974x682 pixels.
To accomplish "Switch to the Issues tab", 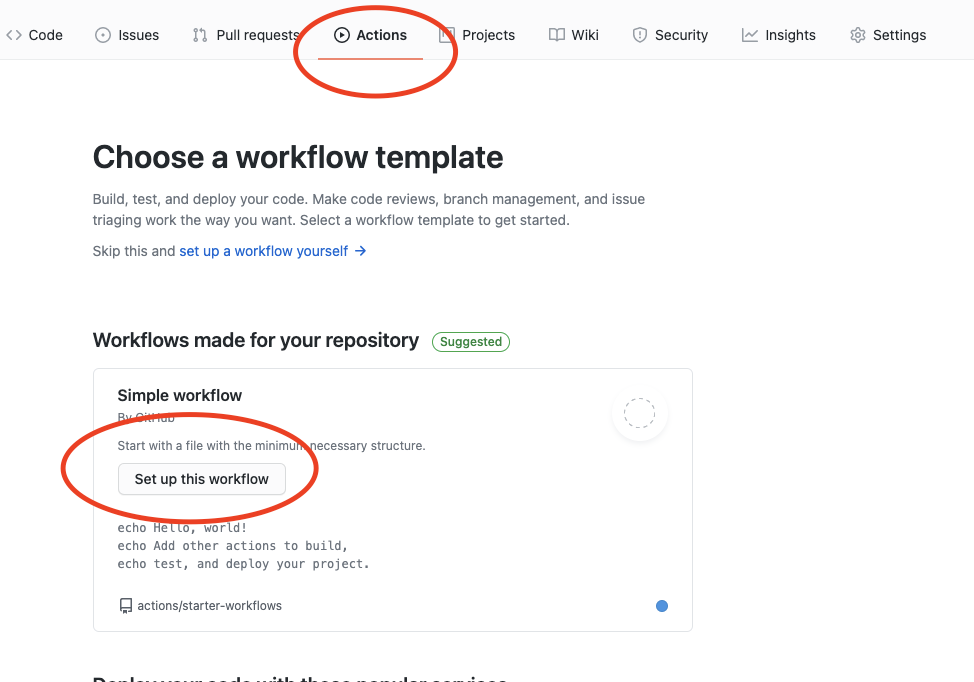I will pos(127,35).
